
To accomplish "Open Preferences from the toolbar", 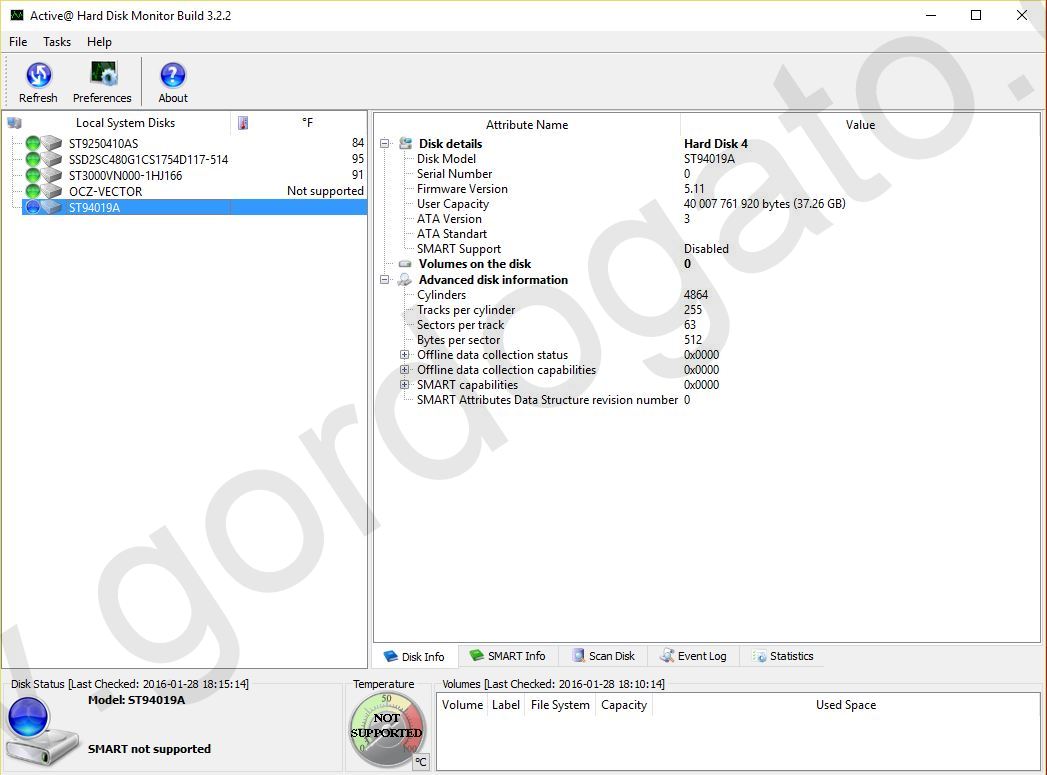I will [x=102, y=75].
